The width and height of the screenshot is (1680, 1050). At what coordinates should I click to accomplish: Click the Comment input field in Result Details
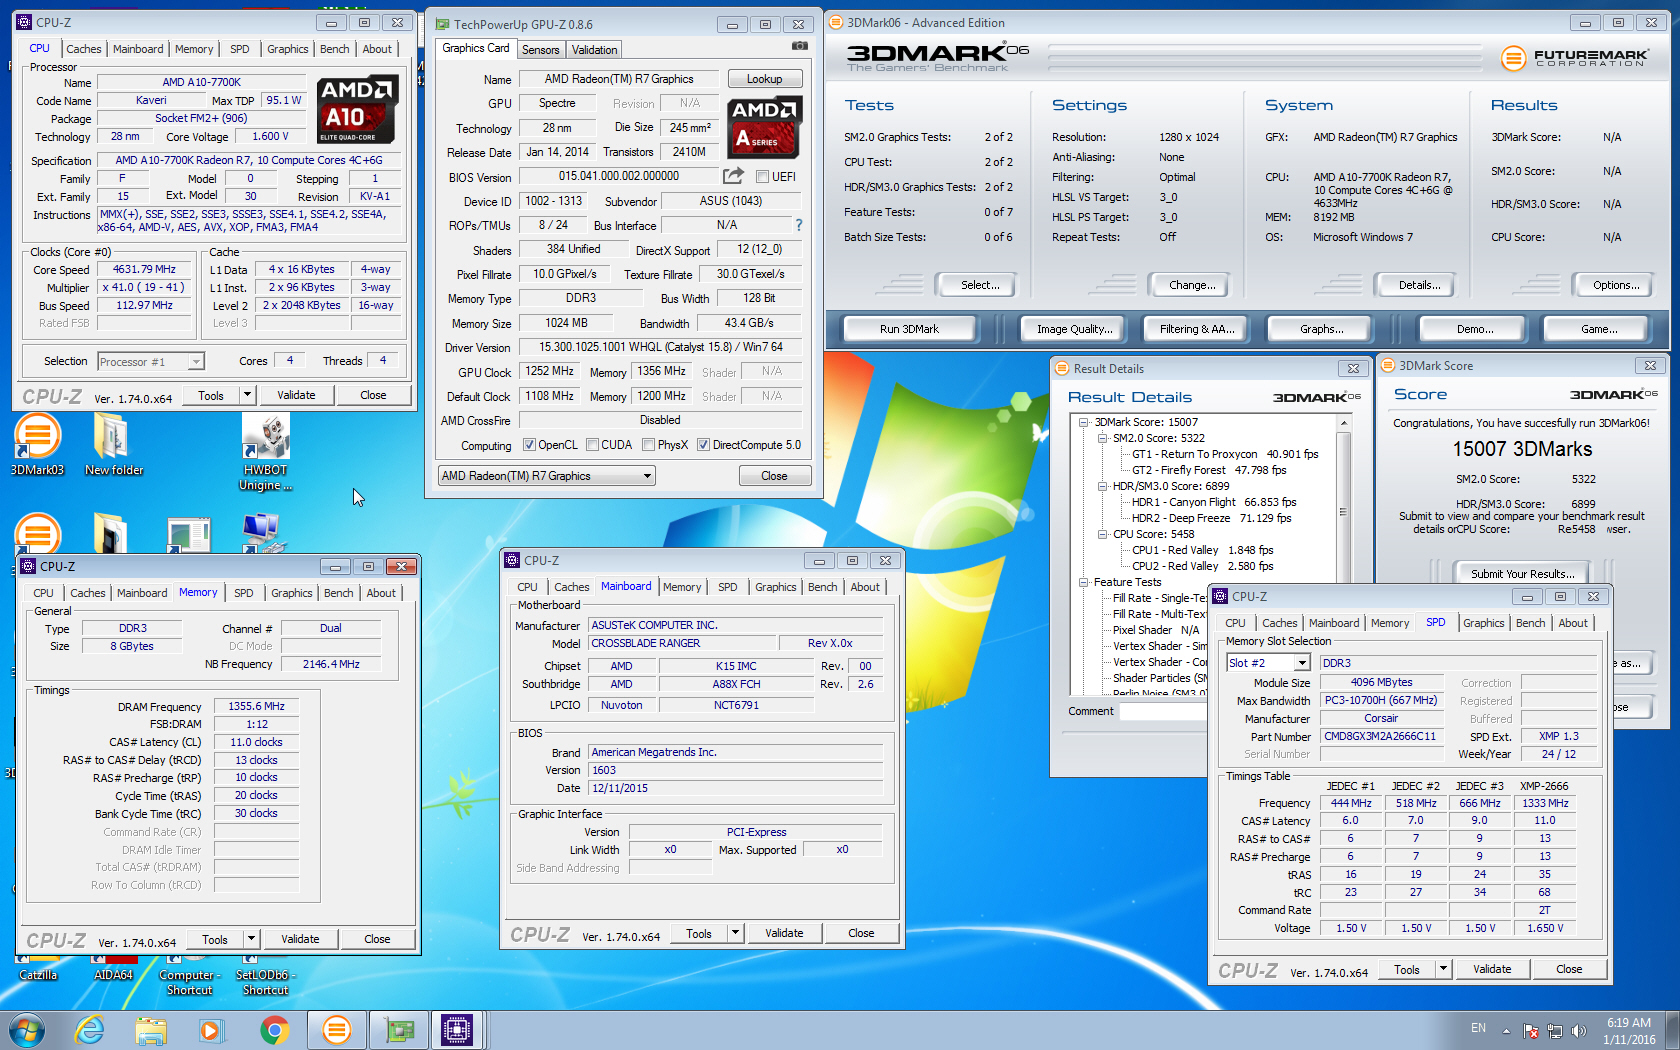(1162, 711)
